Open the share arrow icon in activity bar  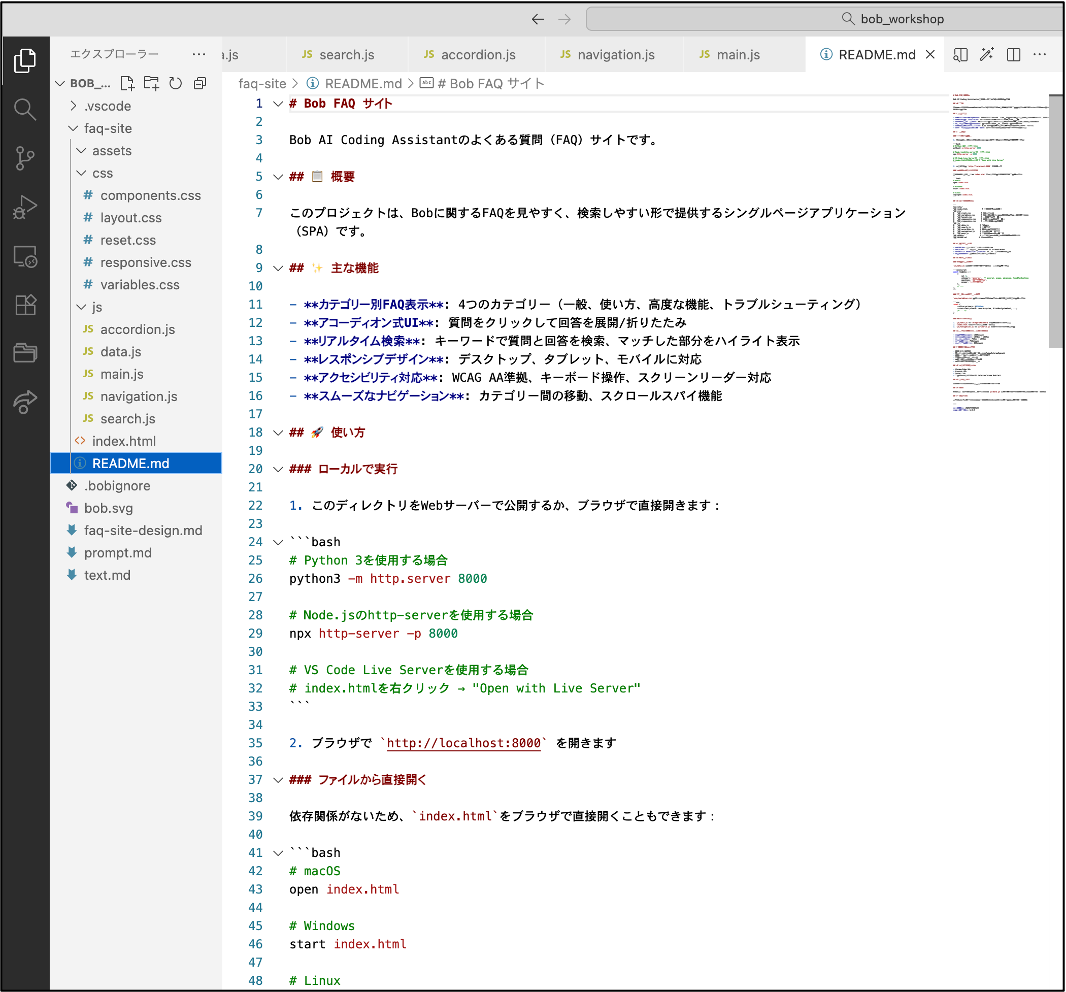(x=25, y=401)
